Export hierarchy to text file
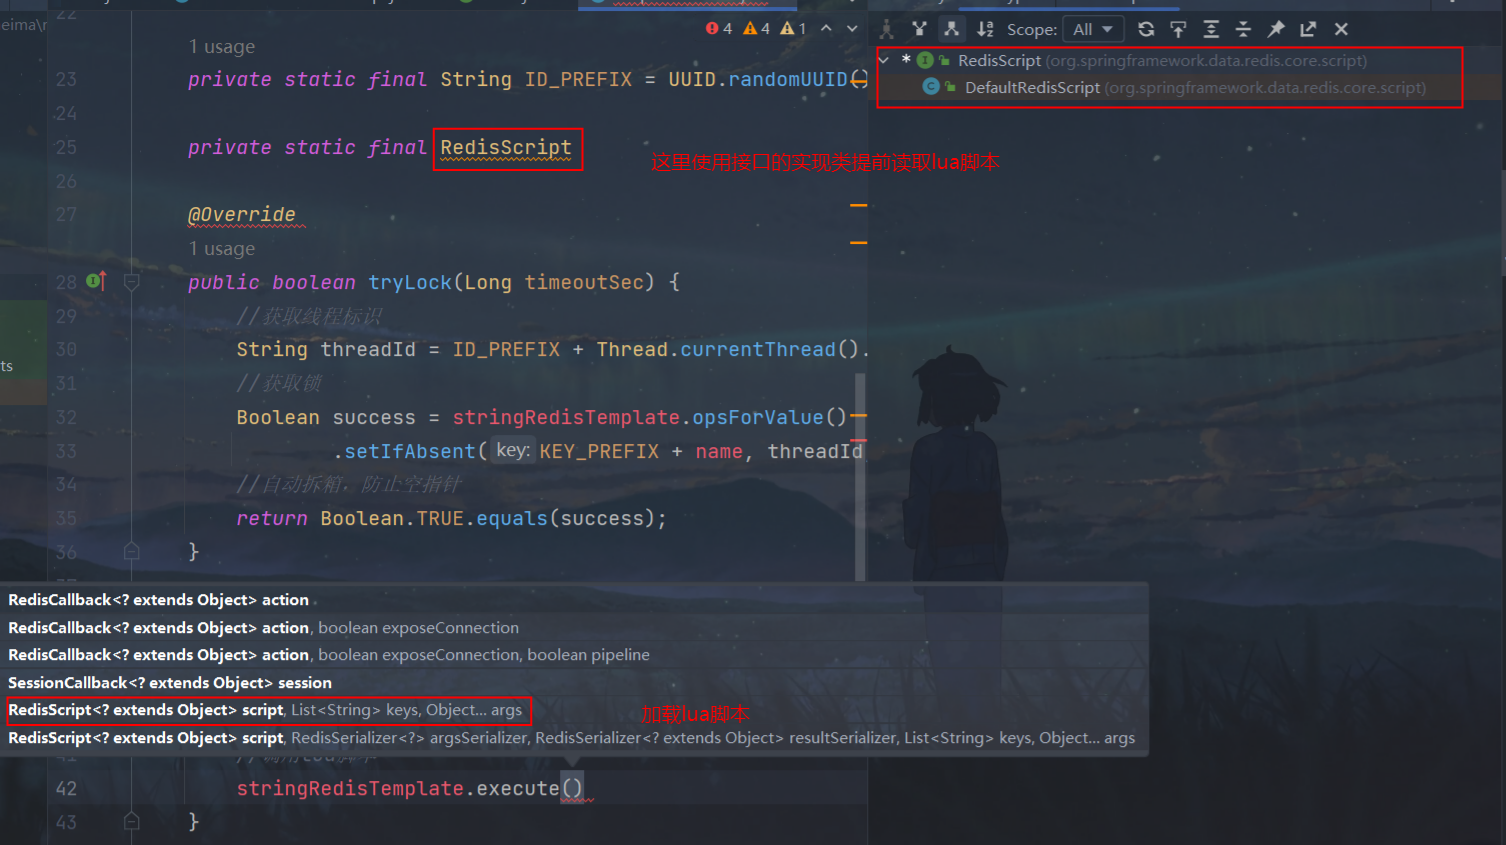This screenshot has height=845, width=1506. point(1308,29)
